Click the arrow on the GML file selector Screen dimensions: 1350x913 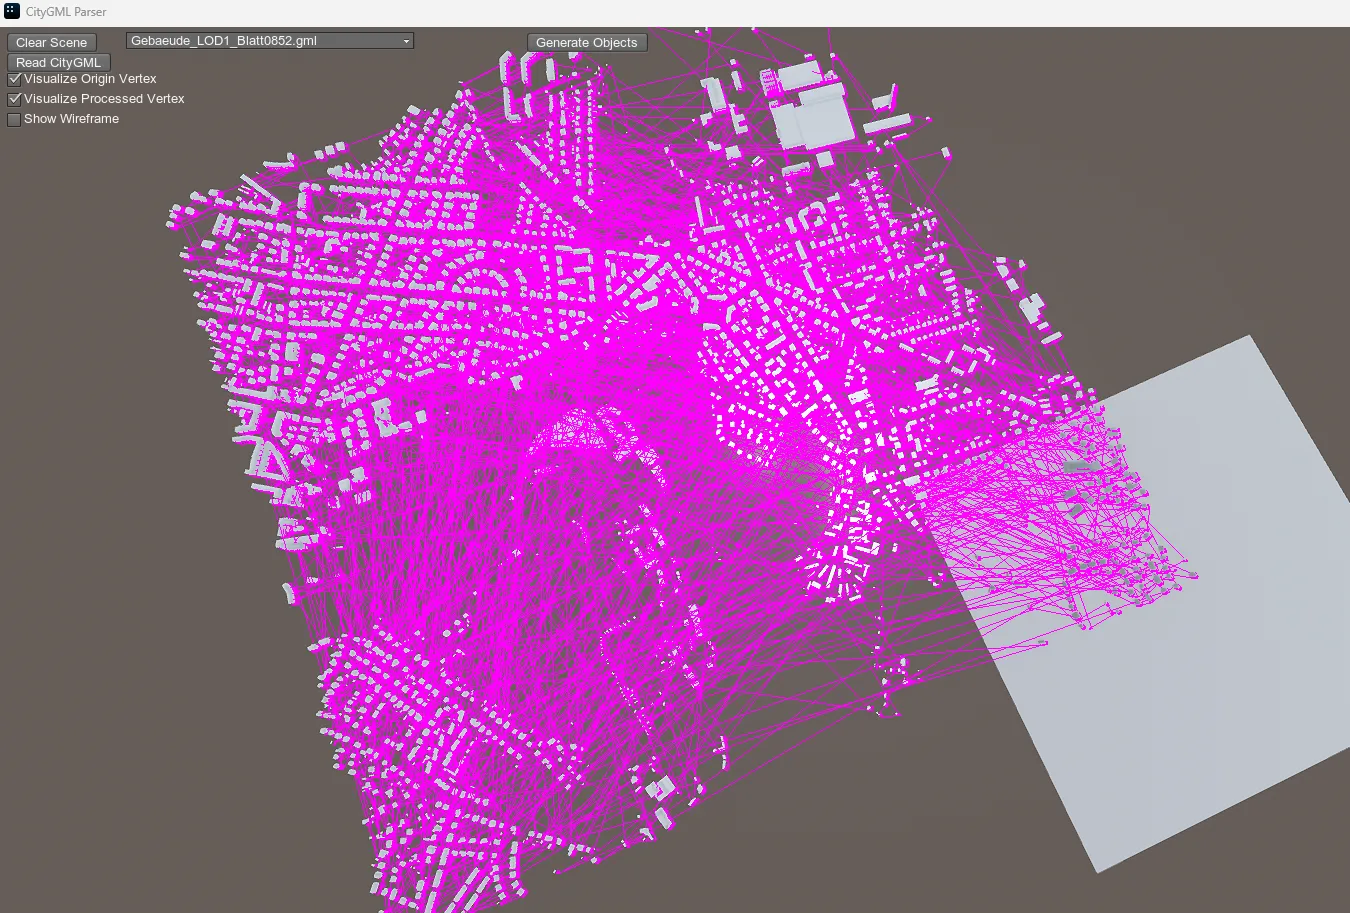point(406,42)
